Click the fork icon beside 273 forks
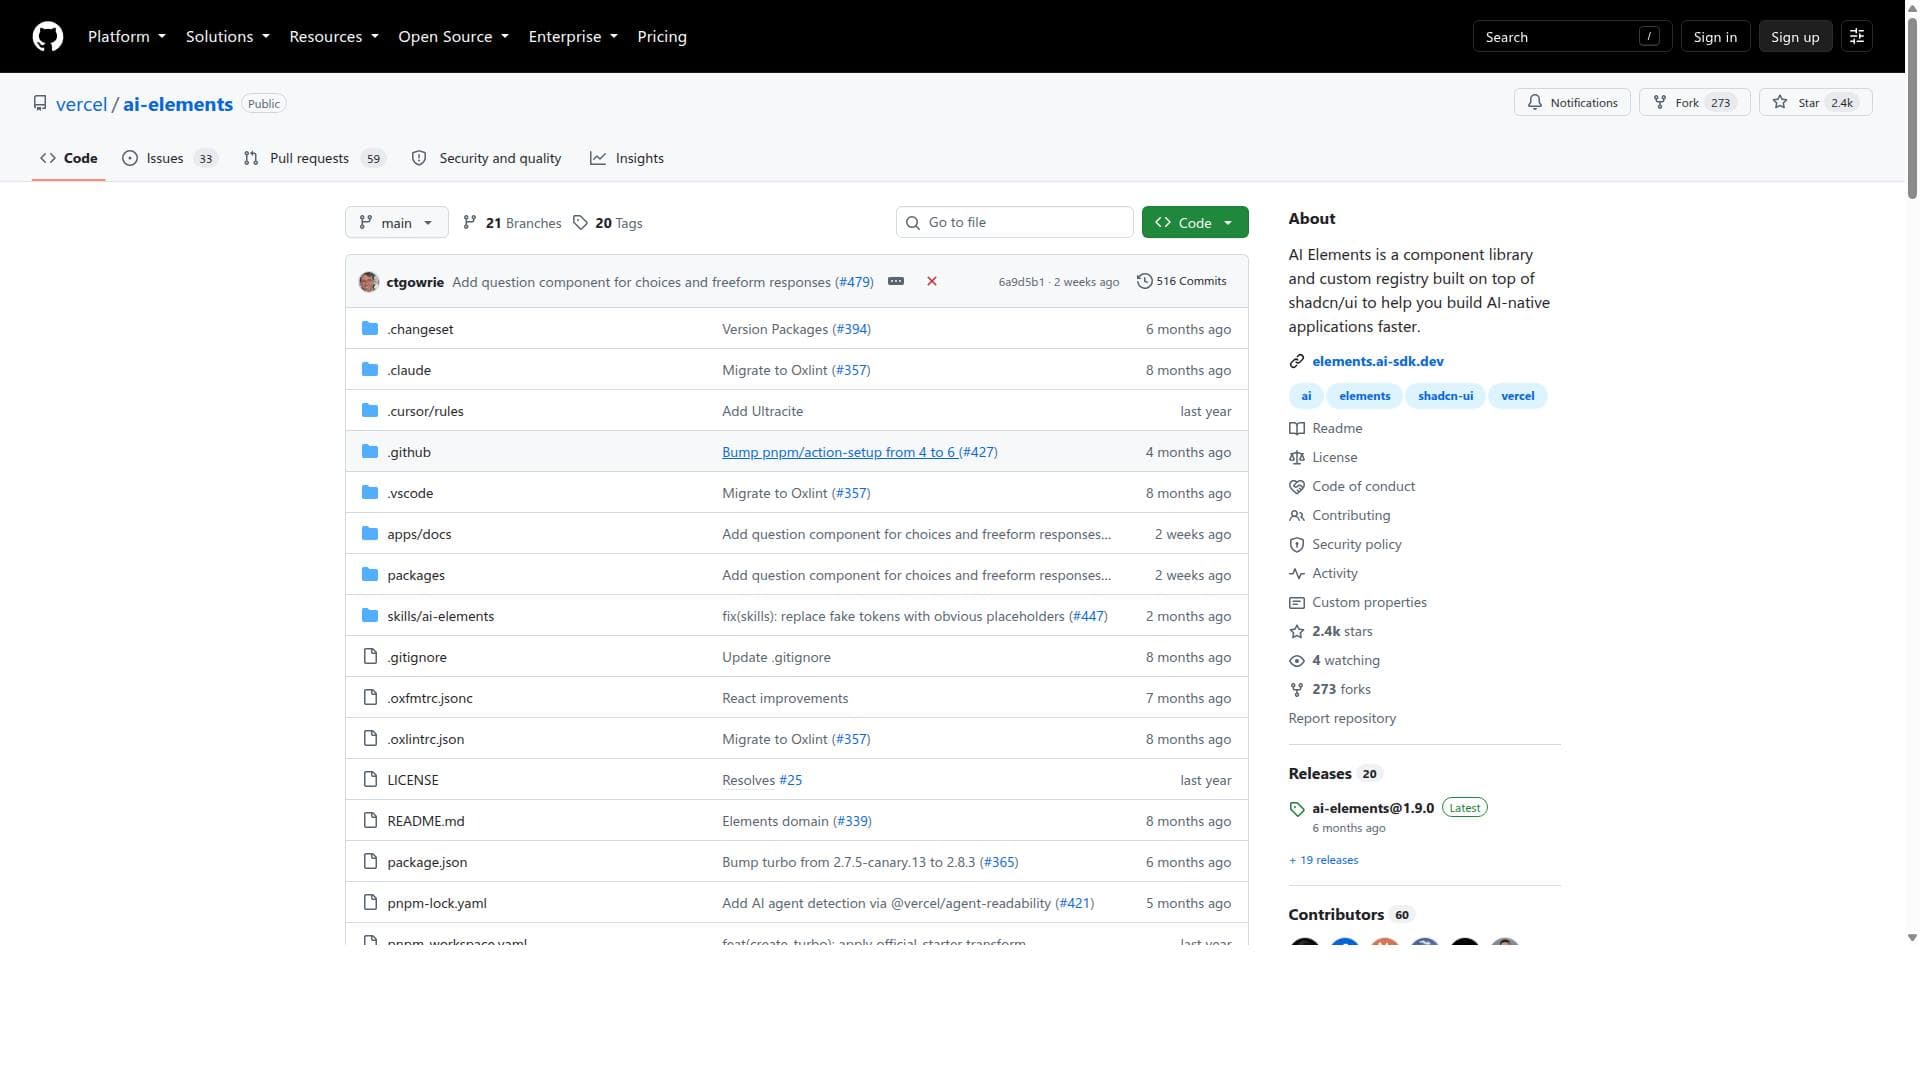 click(1297, 690)
